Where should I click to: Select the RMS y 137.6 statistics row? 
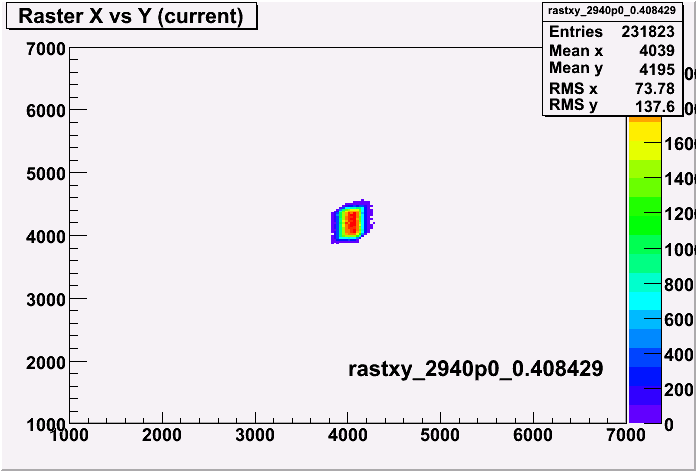coord(612,106)
